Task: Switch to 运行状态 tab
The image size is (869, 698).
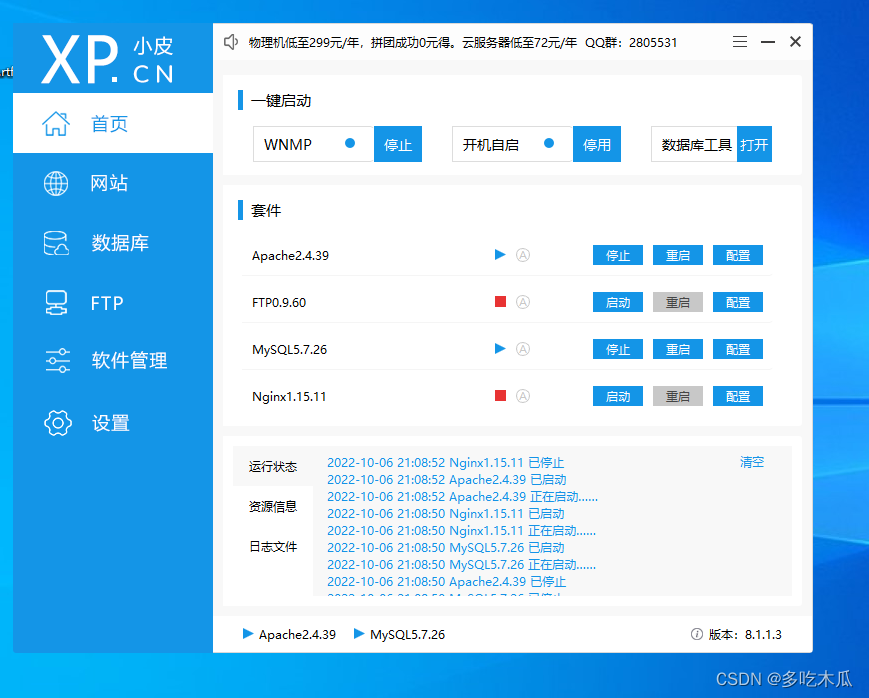Action: (273, 466)
